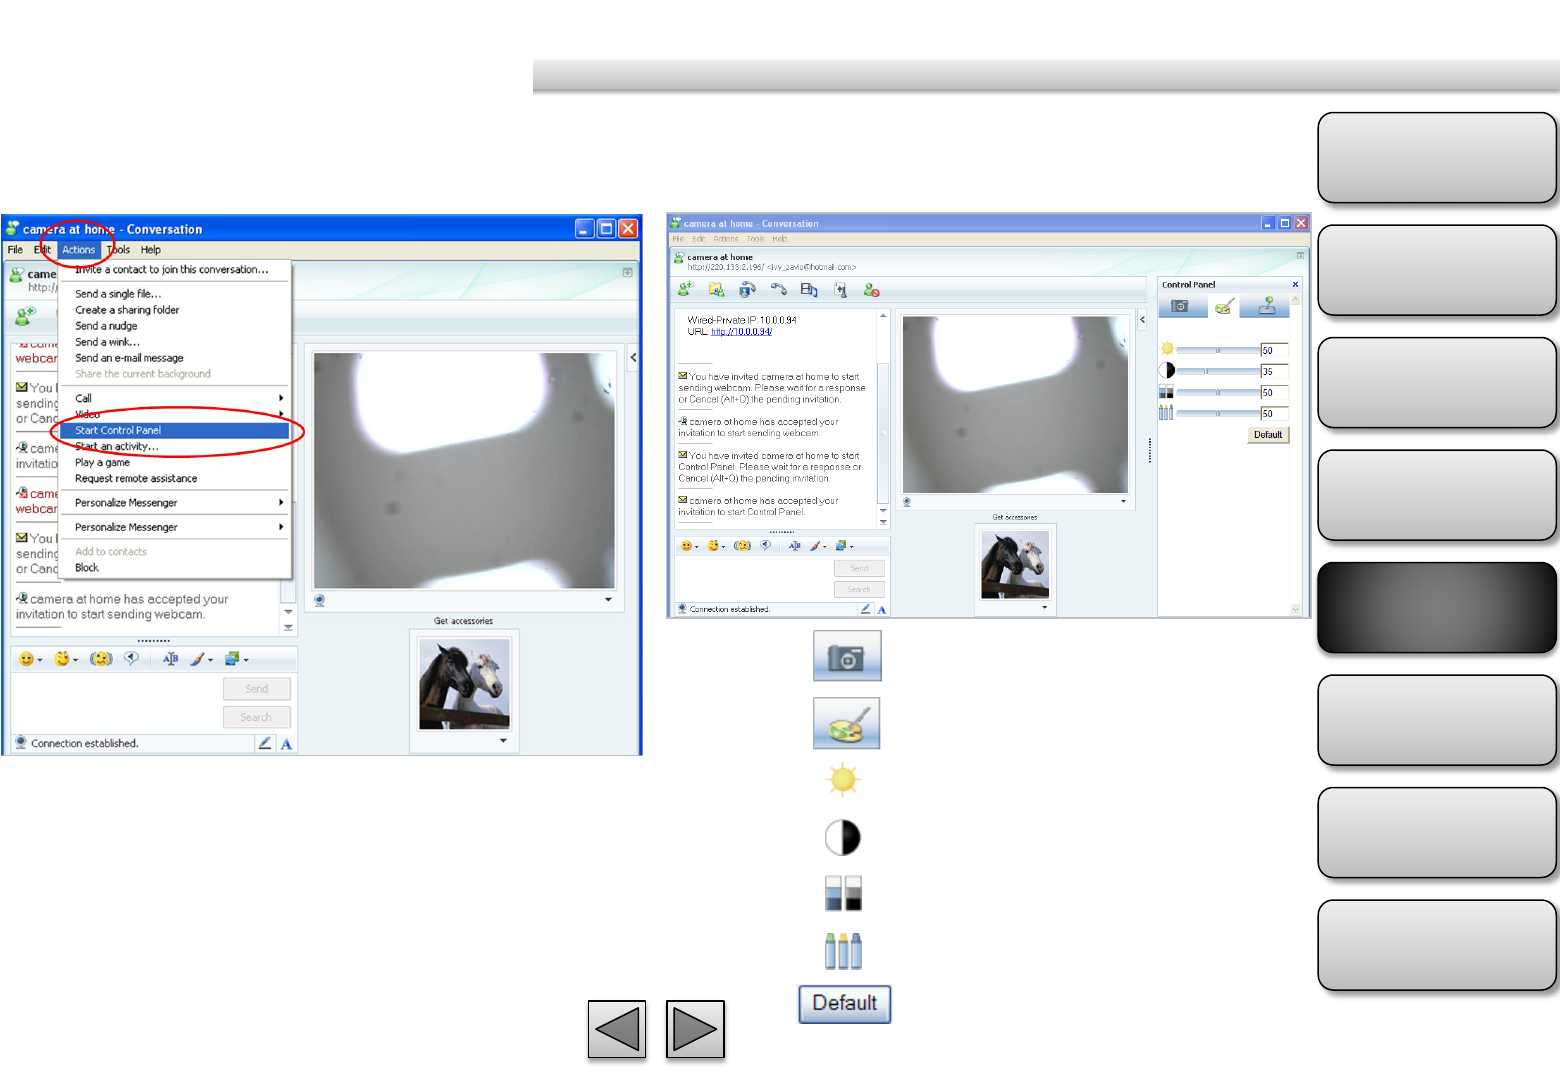The height and width of the screenshot is (1080, 1560).
Task: Go to the next slide with the right arrow
Action: [x=695, y=1029]
